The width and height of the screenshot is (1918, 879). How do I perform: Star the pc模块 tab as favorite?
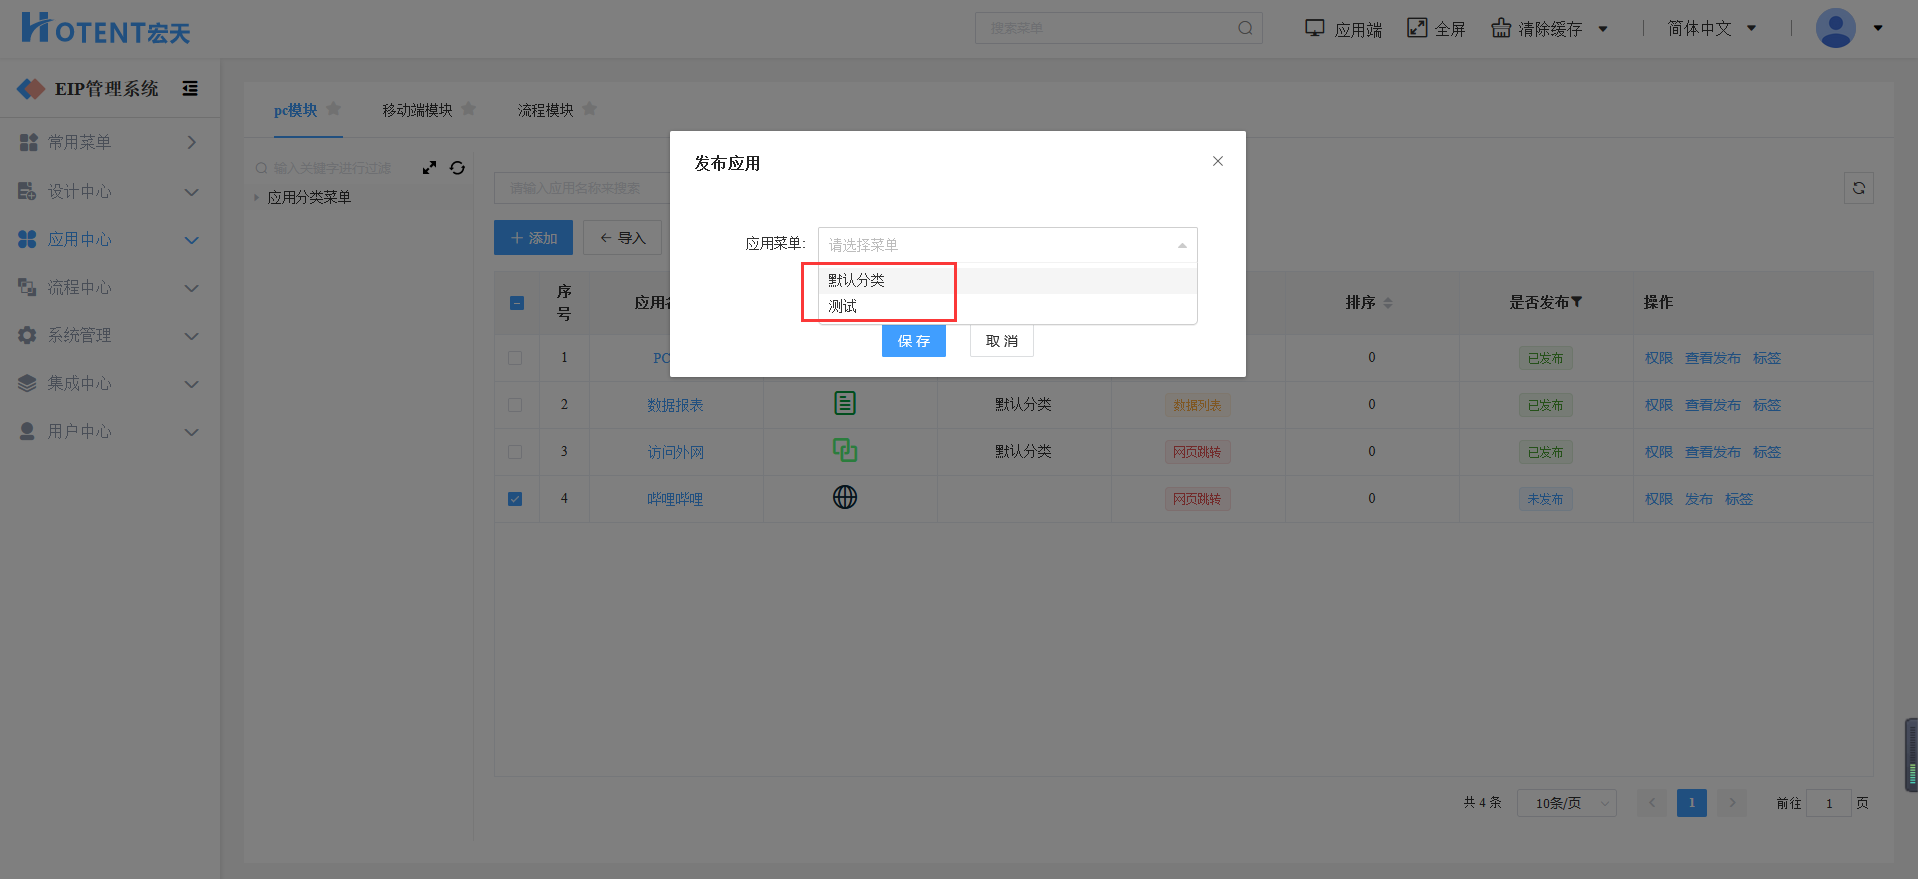tap(334, 109)
